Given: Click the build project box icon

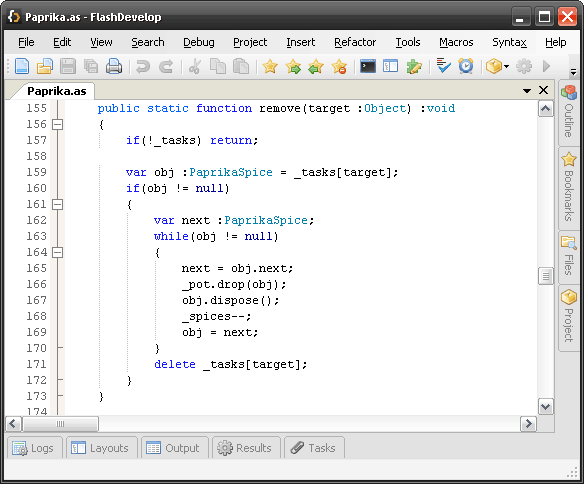Looking at the screenshot, I should click(494, 67).
